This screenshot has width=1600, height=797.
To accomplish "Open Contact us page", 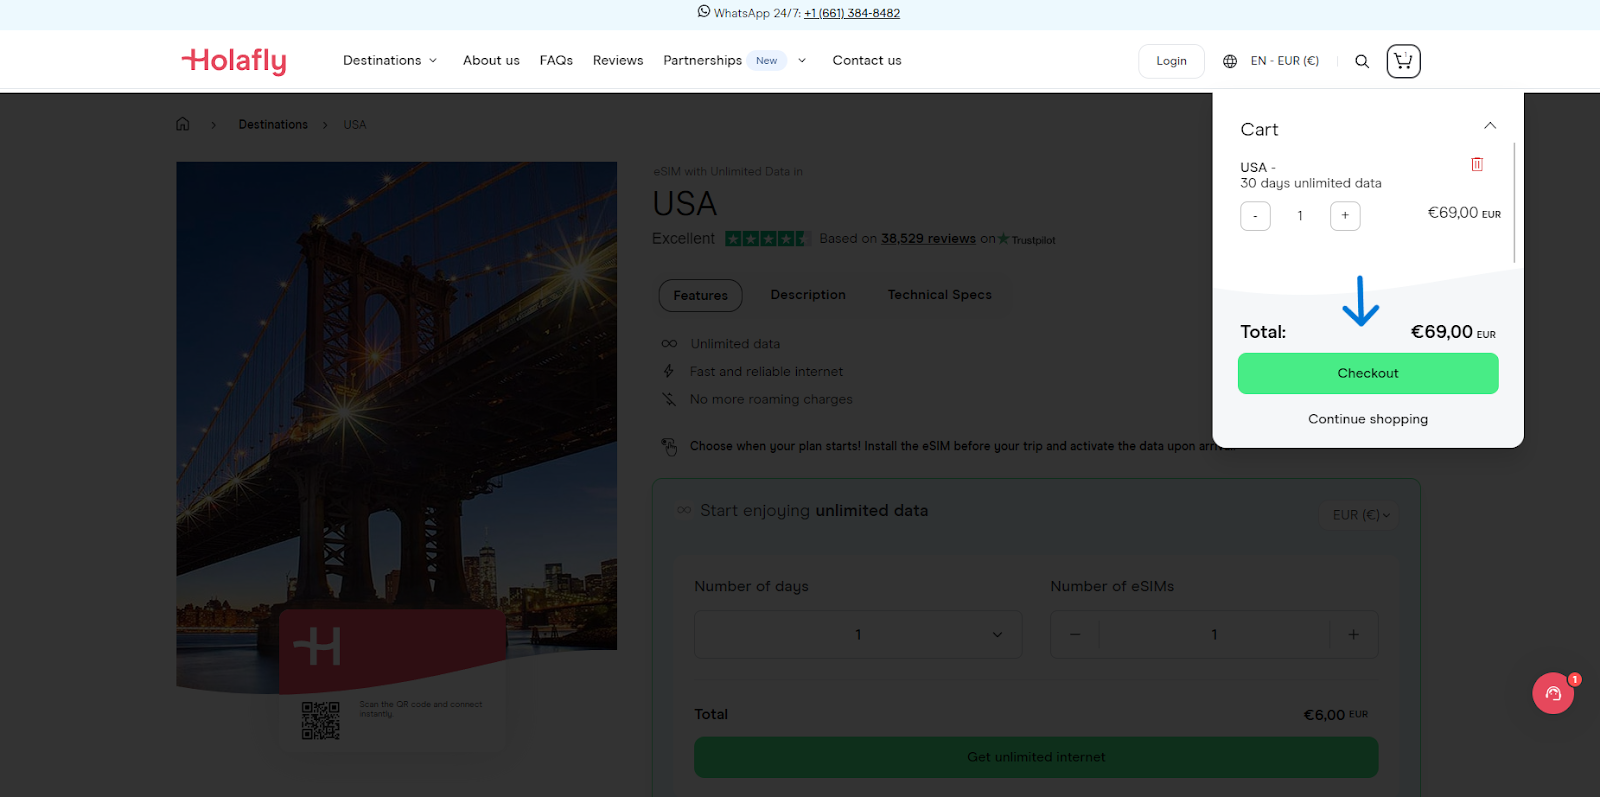I will pyautogui.click(x=867, y=61).
